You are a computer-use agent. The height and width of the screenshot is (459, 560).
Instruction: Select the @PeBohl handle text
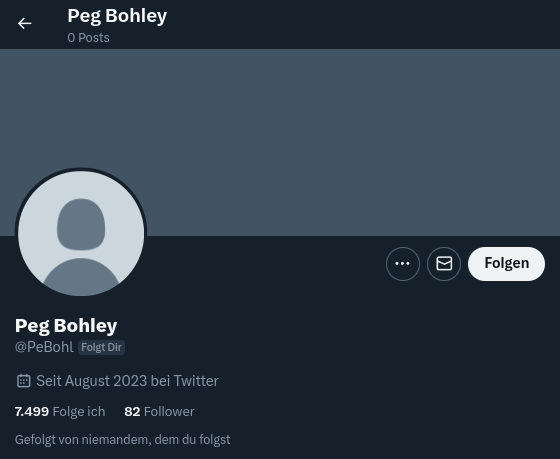tap(44, 347)
